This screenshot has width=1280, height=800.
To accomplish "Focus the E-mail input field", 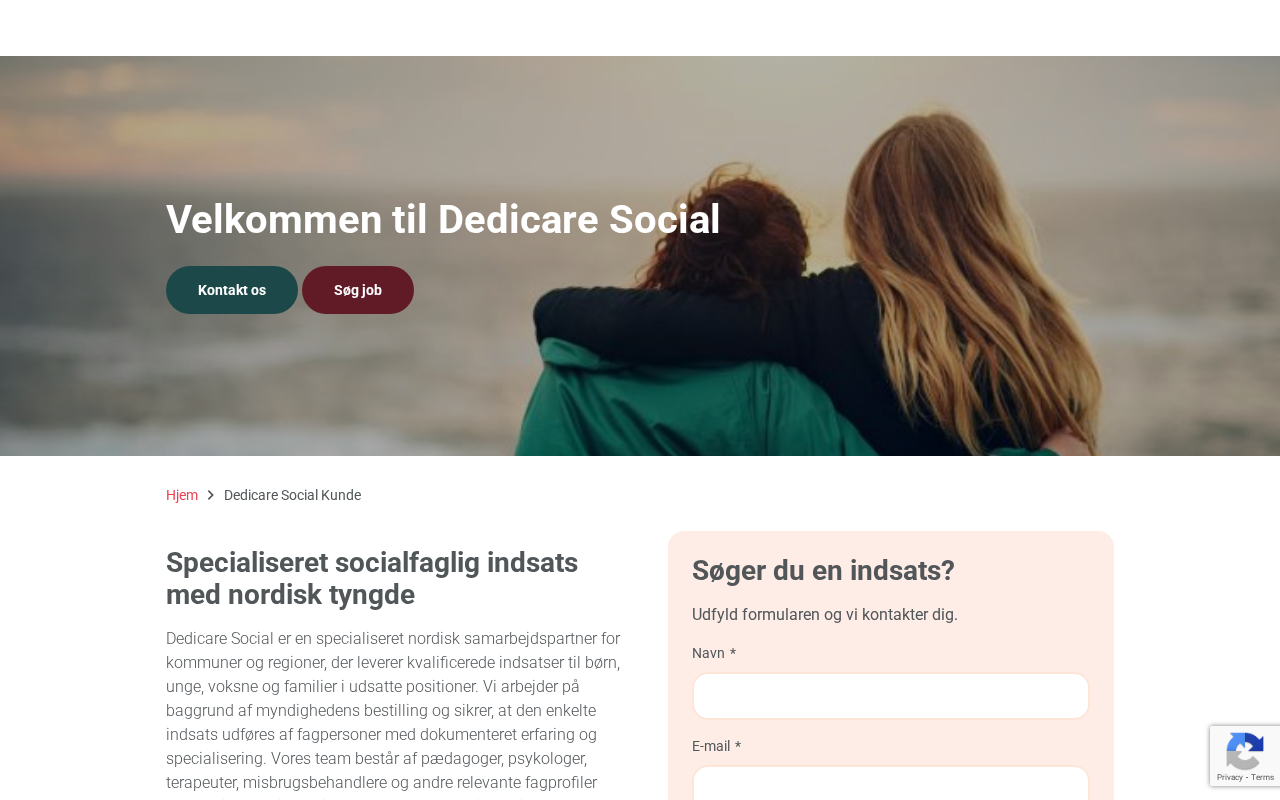I will [891, 783].
